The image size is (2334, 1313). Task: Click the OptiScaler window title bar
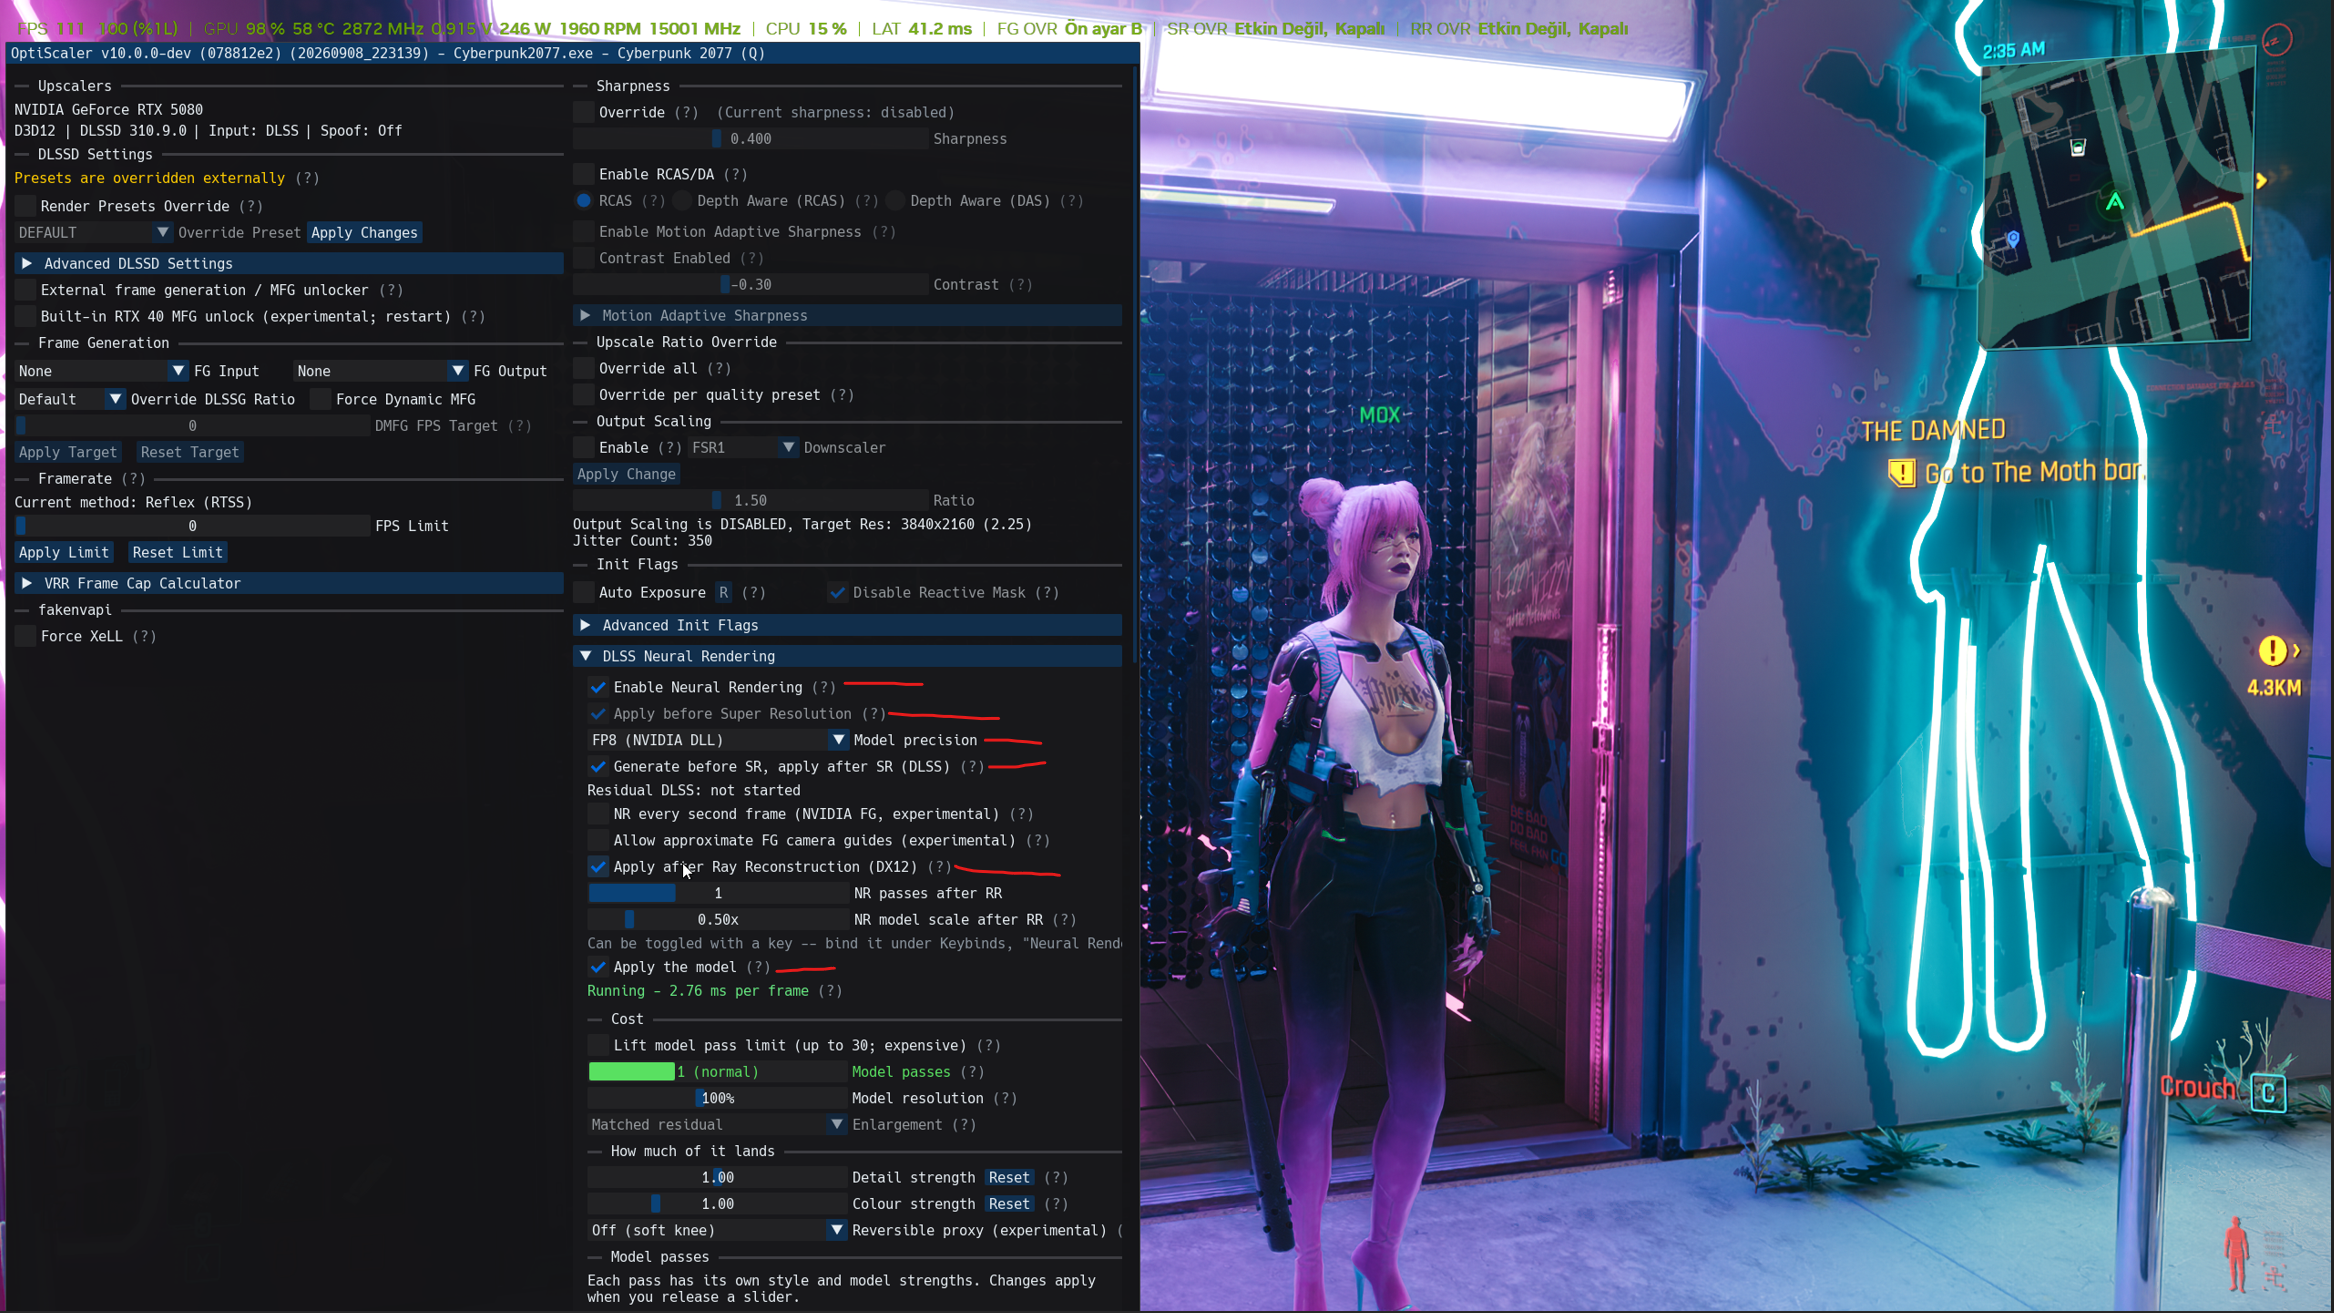573,53
